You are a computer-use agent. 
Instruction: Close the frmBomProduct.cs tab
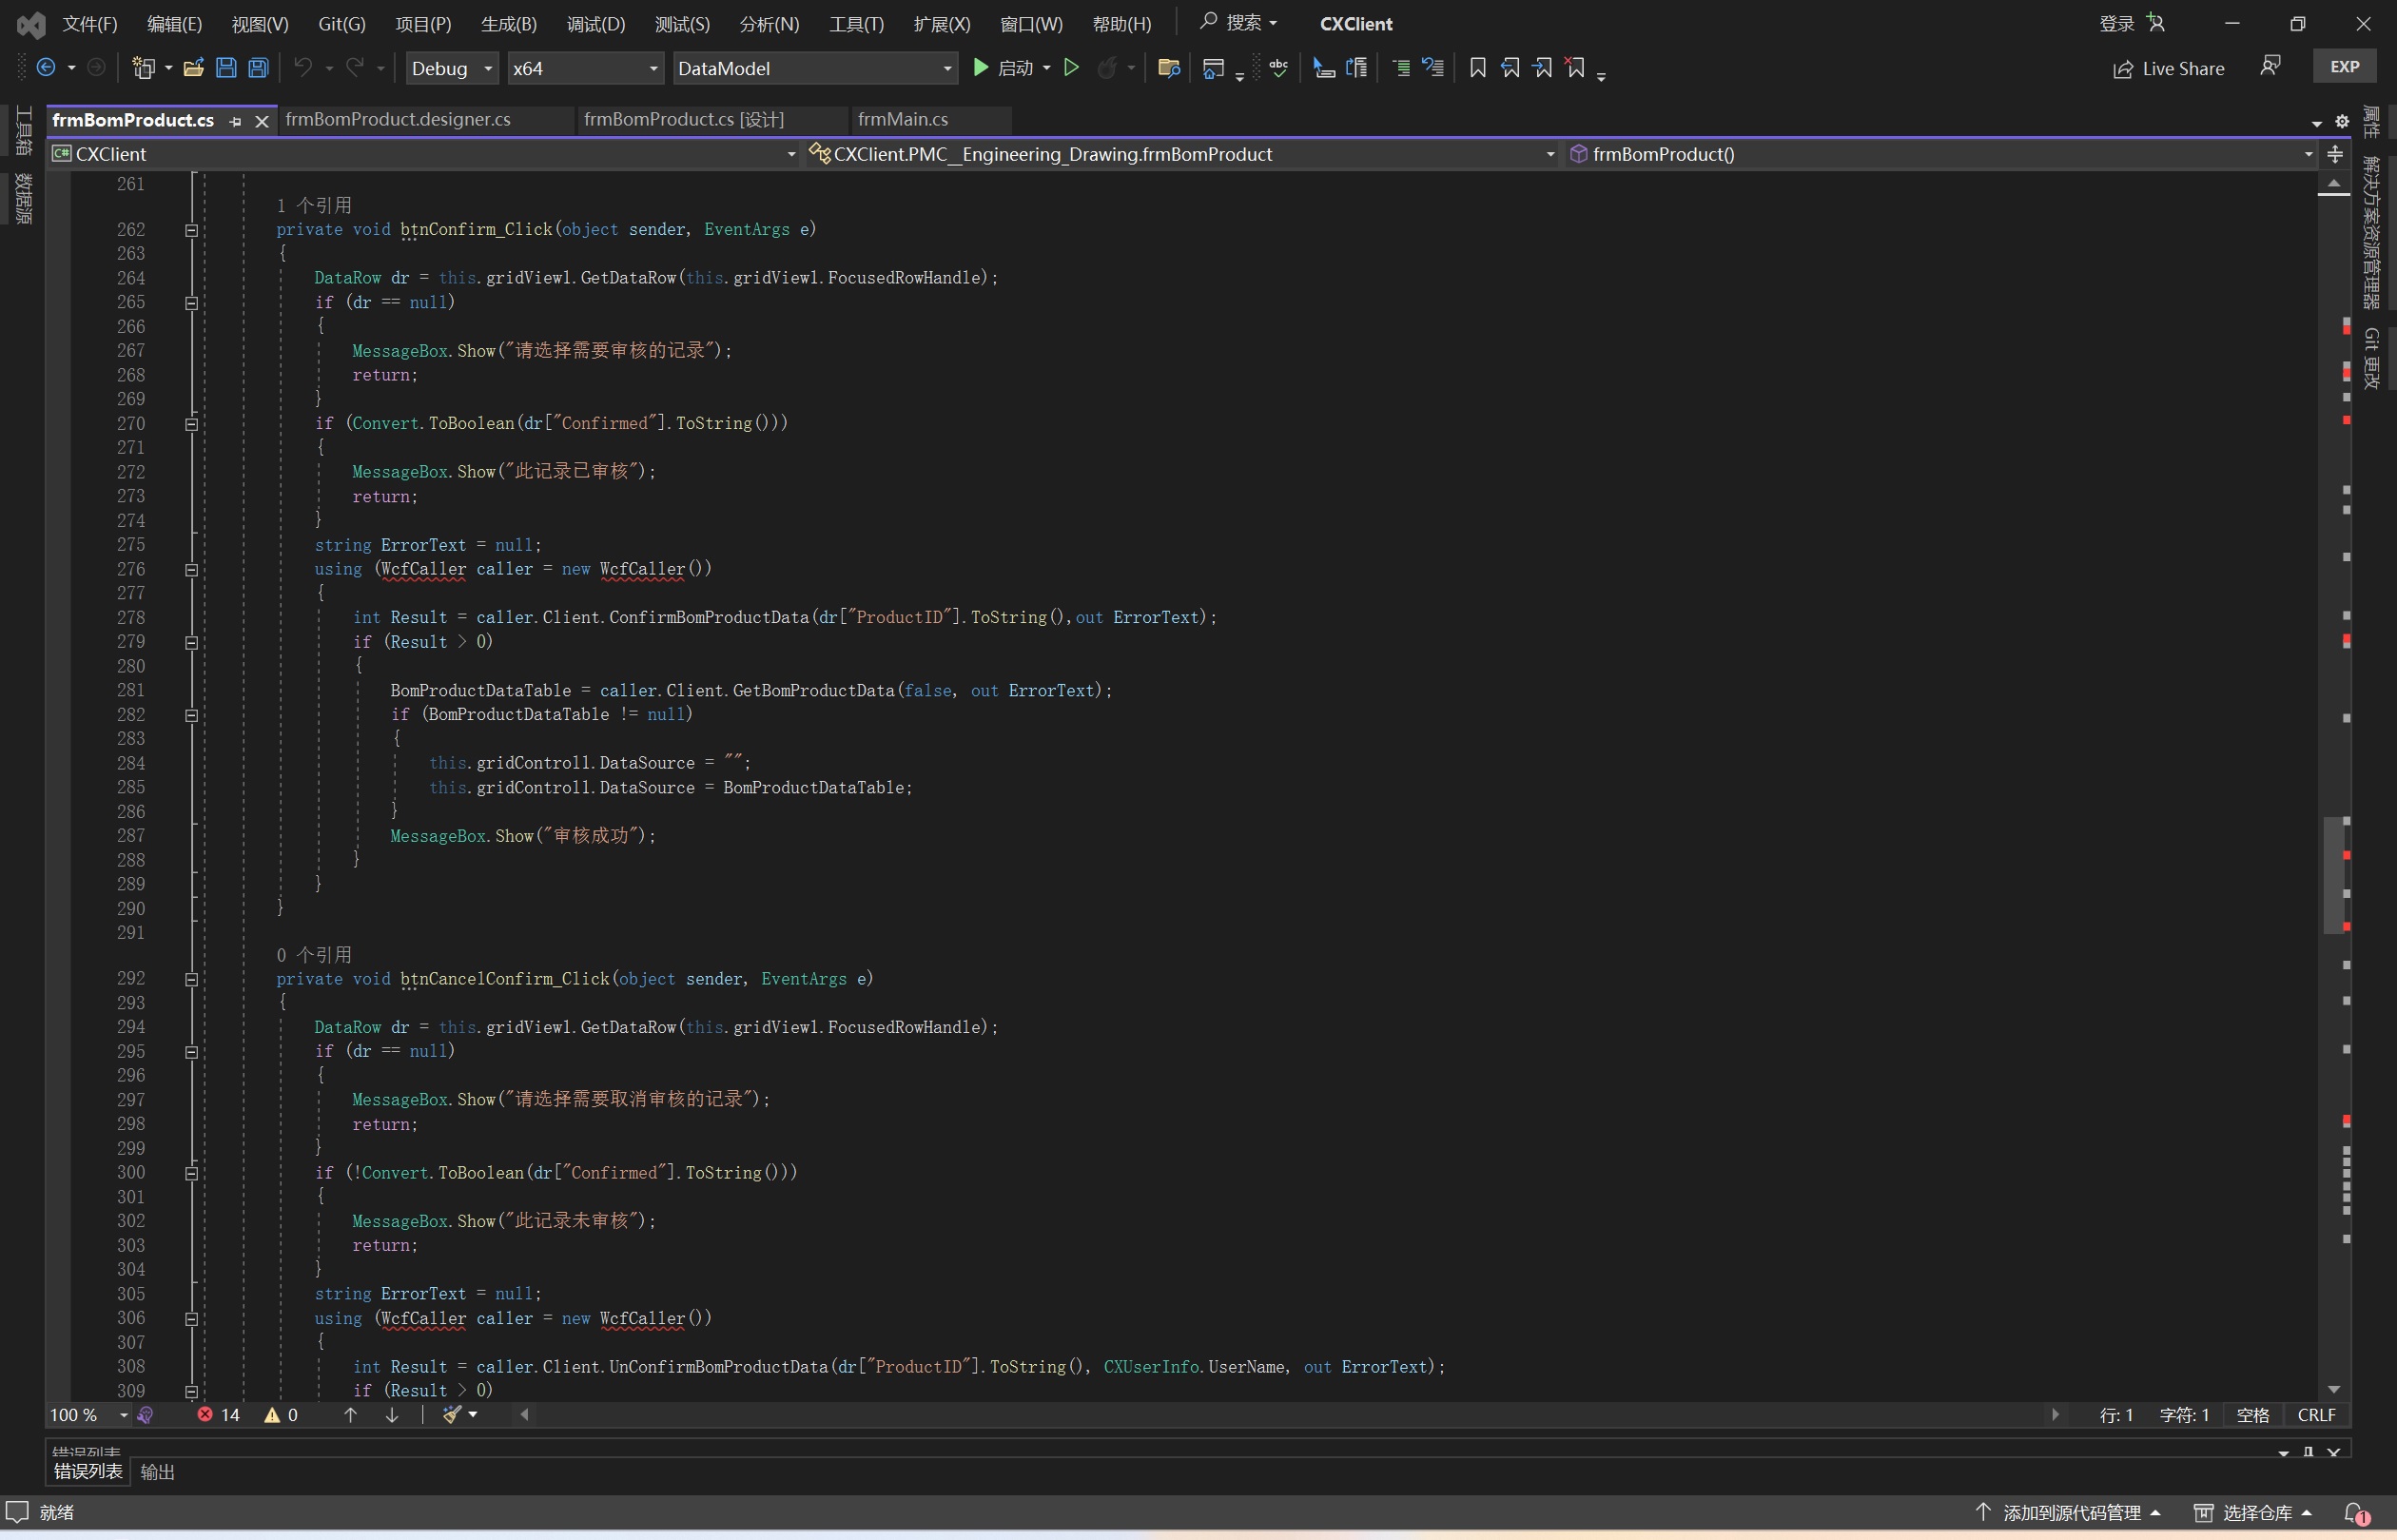coord(261,121)
